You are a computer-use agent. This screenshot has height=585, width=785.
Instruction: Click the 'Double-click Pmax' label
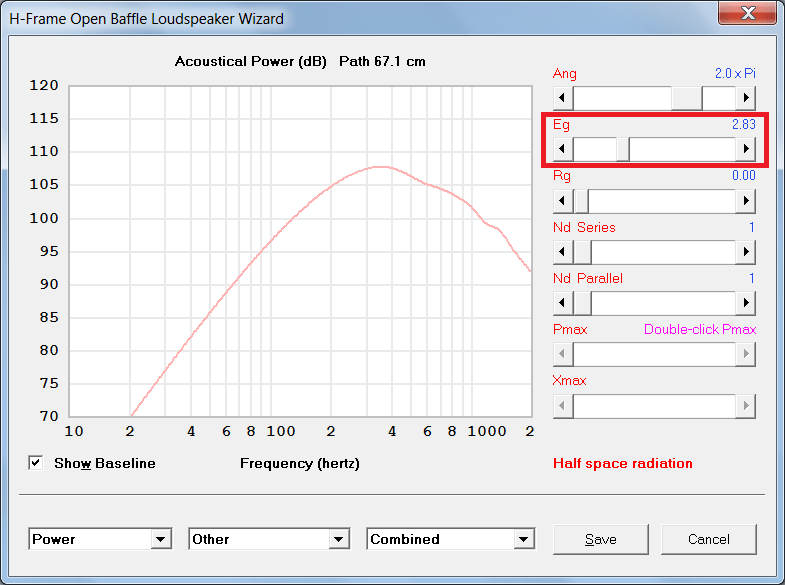tap(700, 329)
